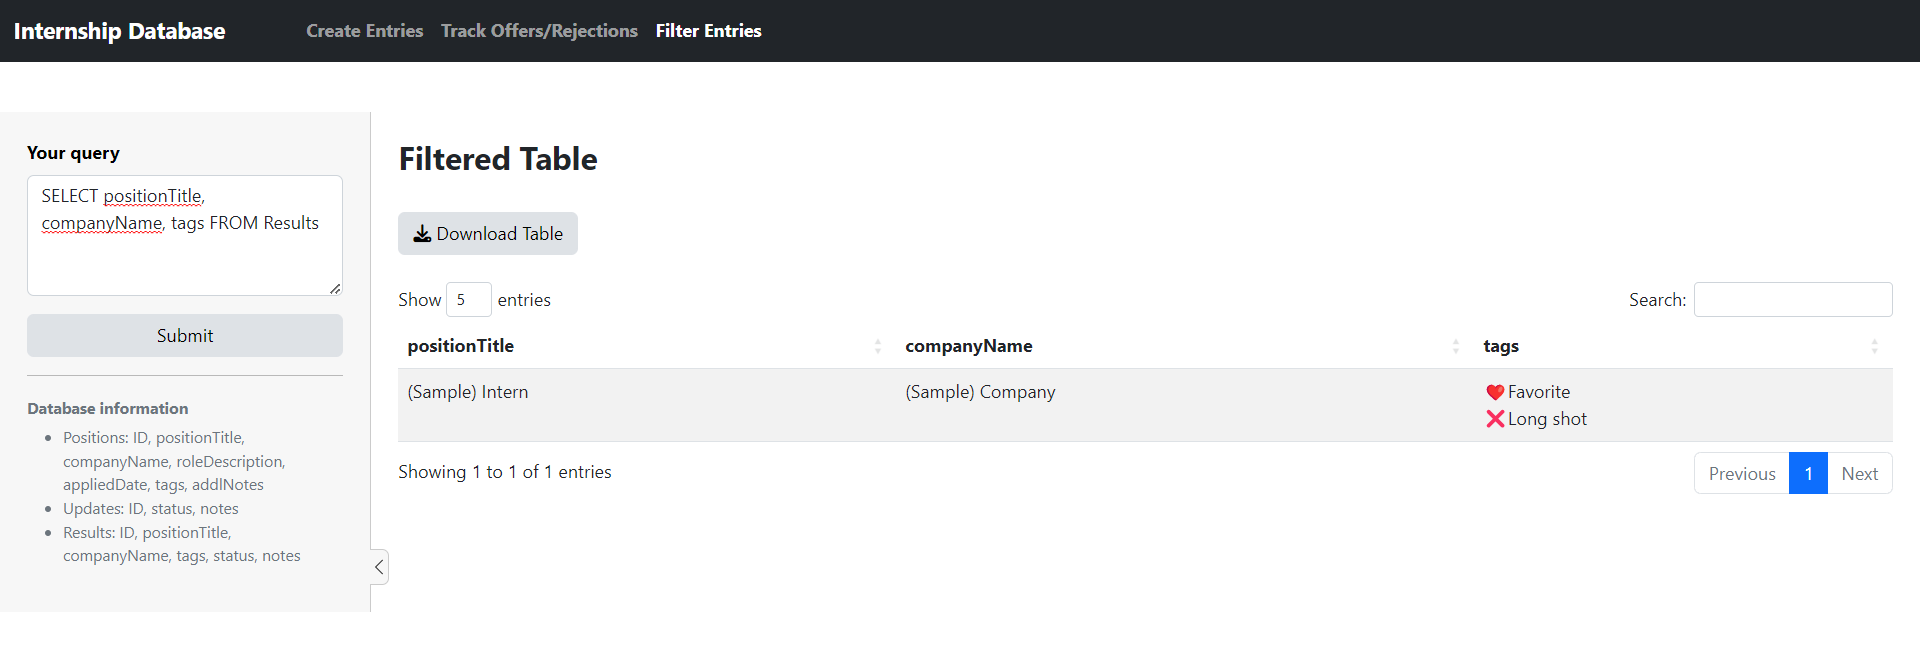Open Track Offers/Rejections tab
This screenshot has width=1920, height=660.
click(x=539, y=31)
